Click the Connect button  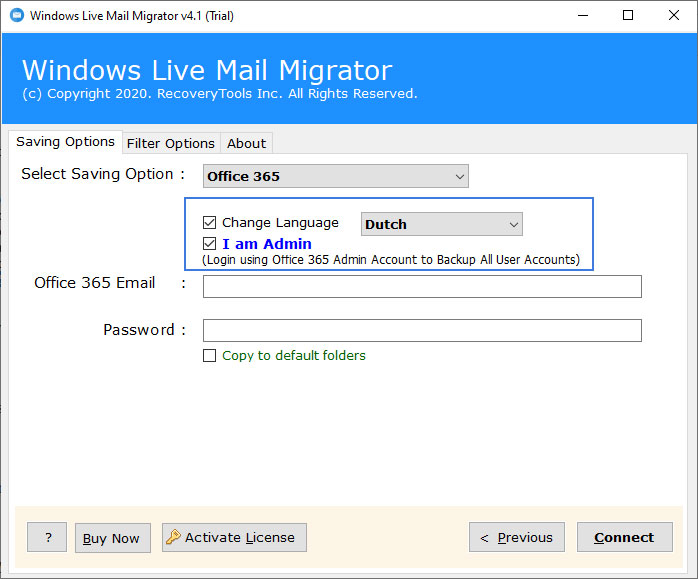coord(625,537)
